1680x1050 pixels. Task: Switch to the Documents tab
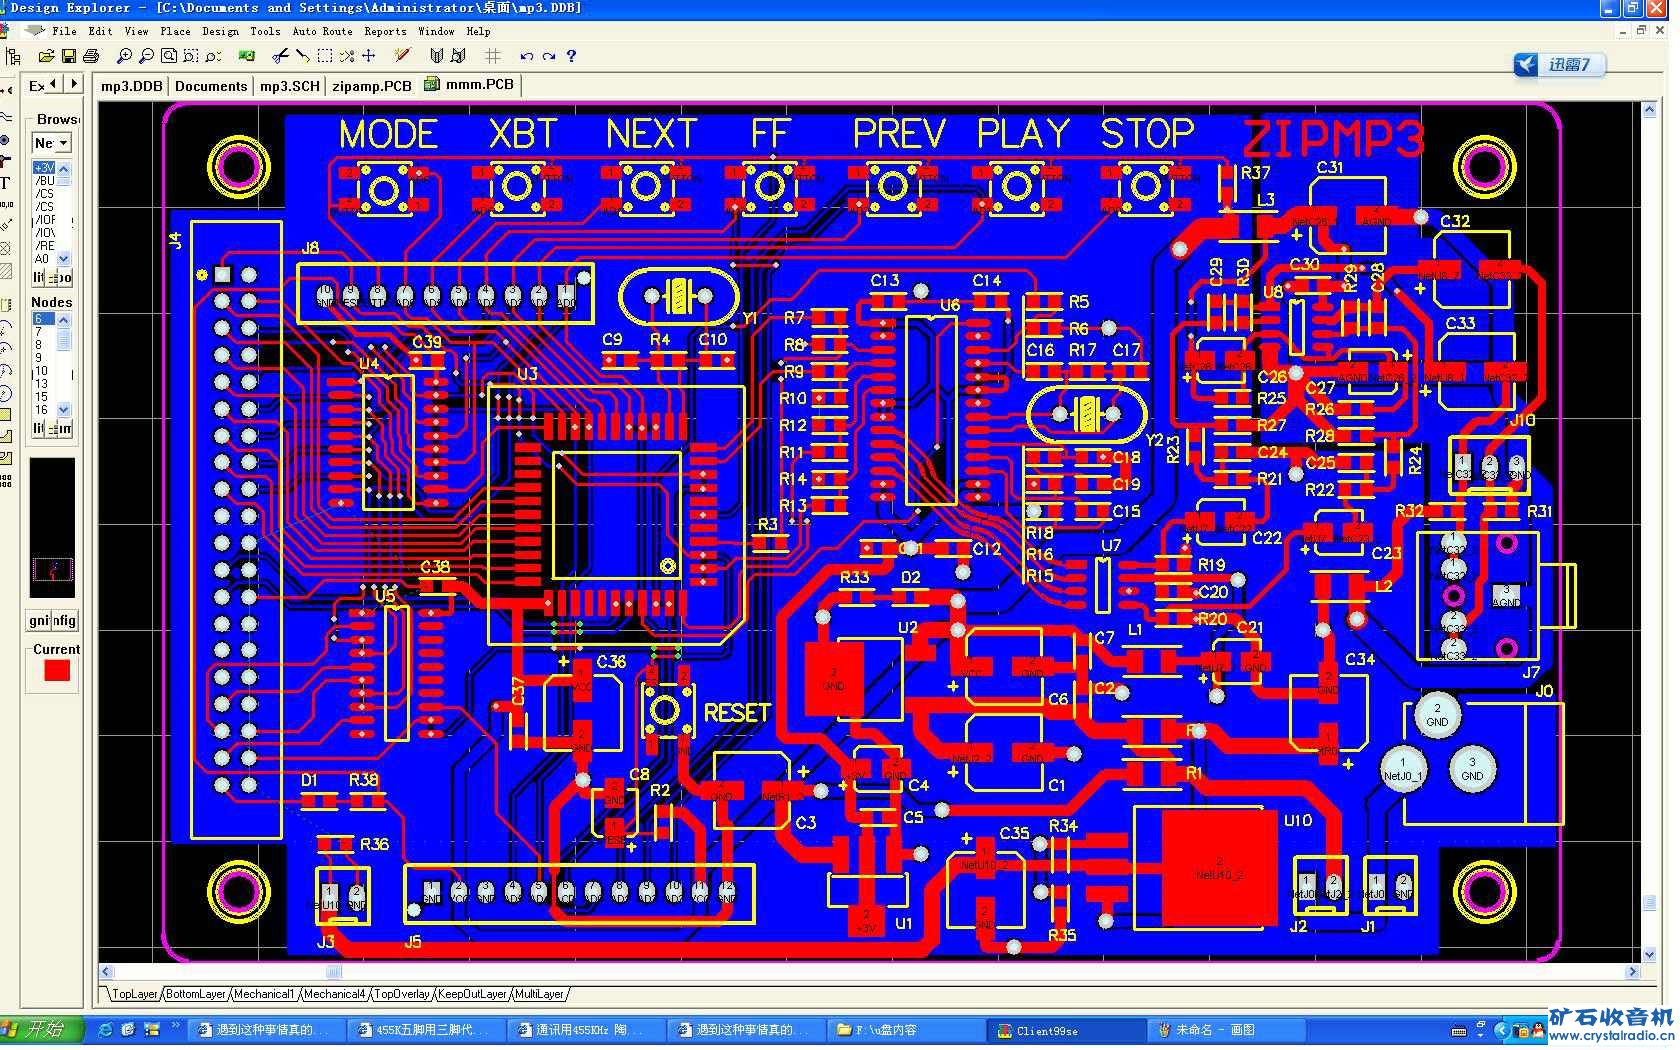click(211, 86)
